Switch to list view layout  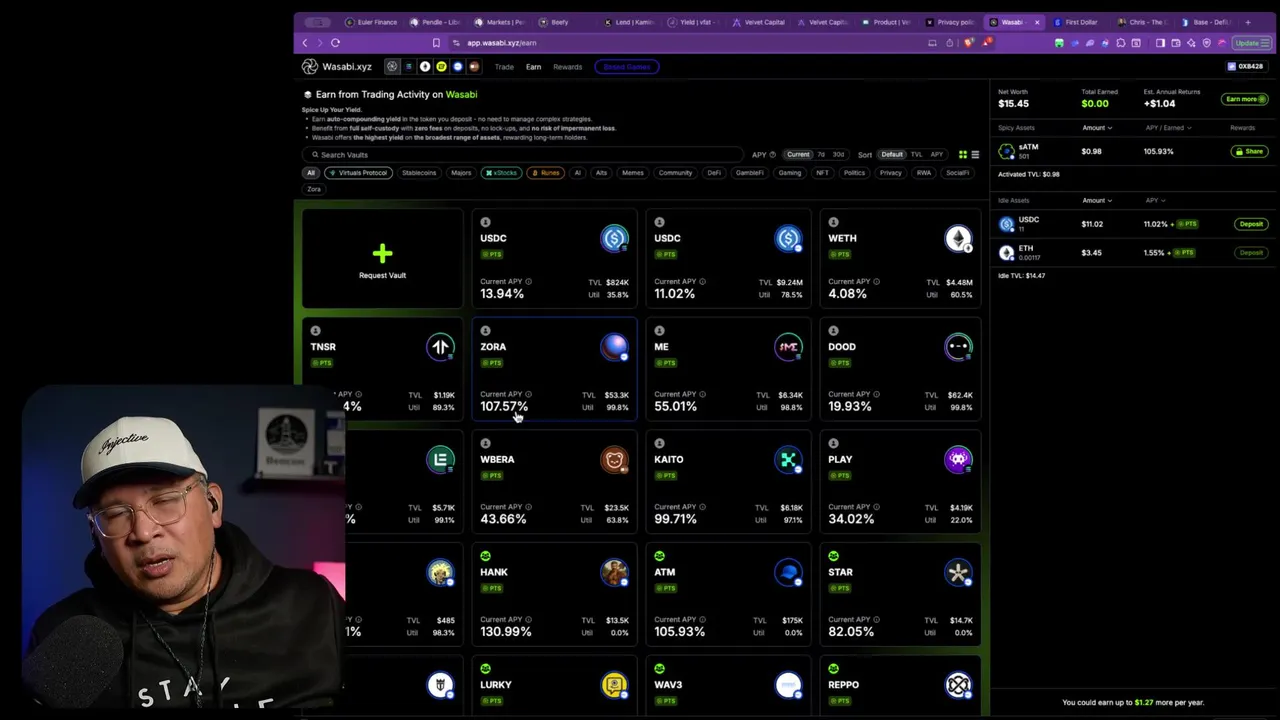click(x=975, y=155)
